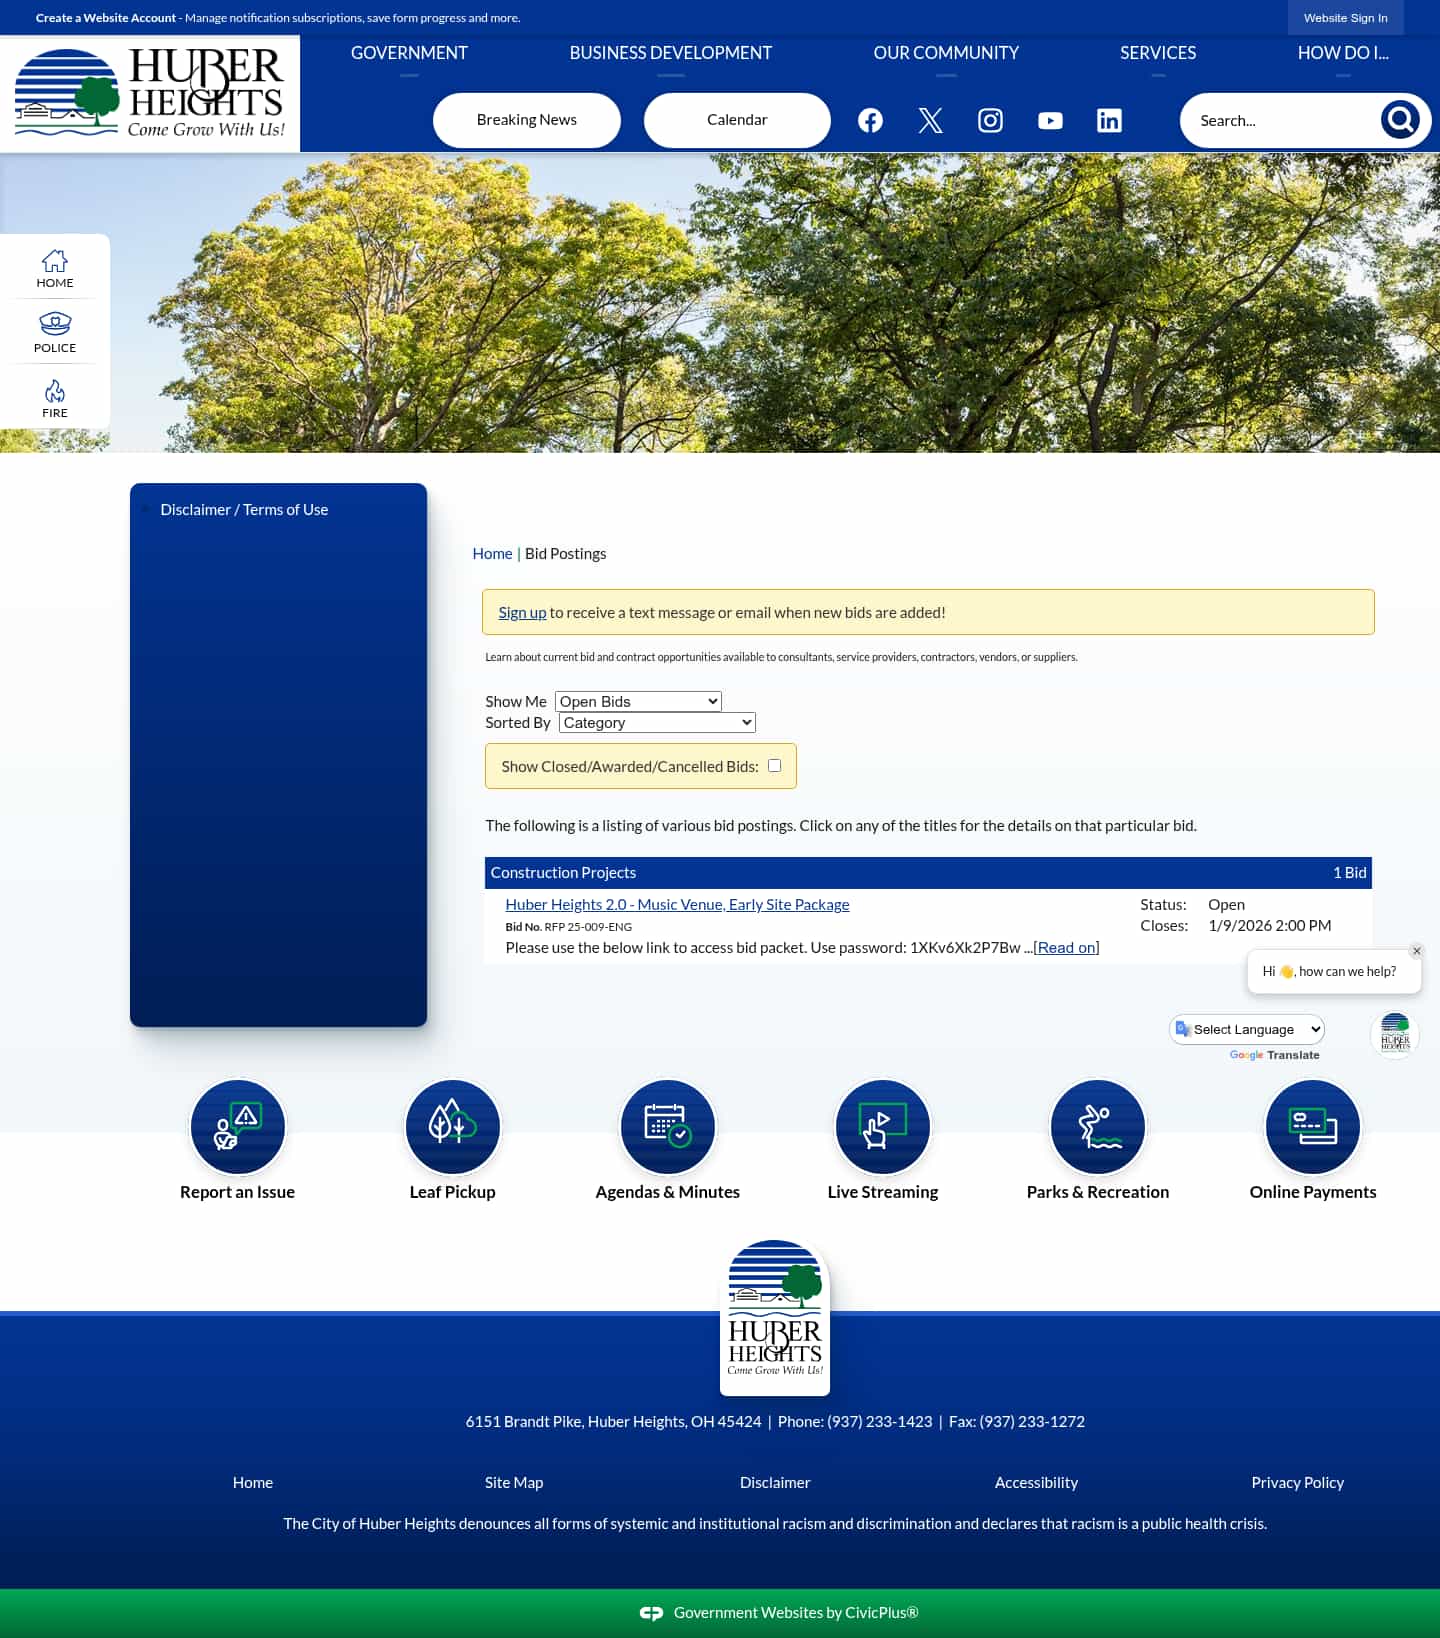Viewport: 1440px width, 1638px height.
Task: Click Government Websites by CivicPlus link
Action: click(796, 1612)
